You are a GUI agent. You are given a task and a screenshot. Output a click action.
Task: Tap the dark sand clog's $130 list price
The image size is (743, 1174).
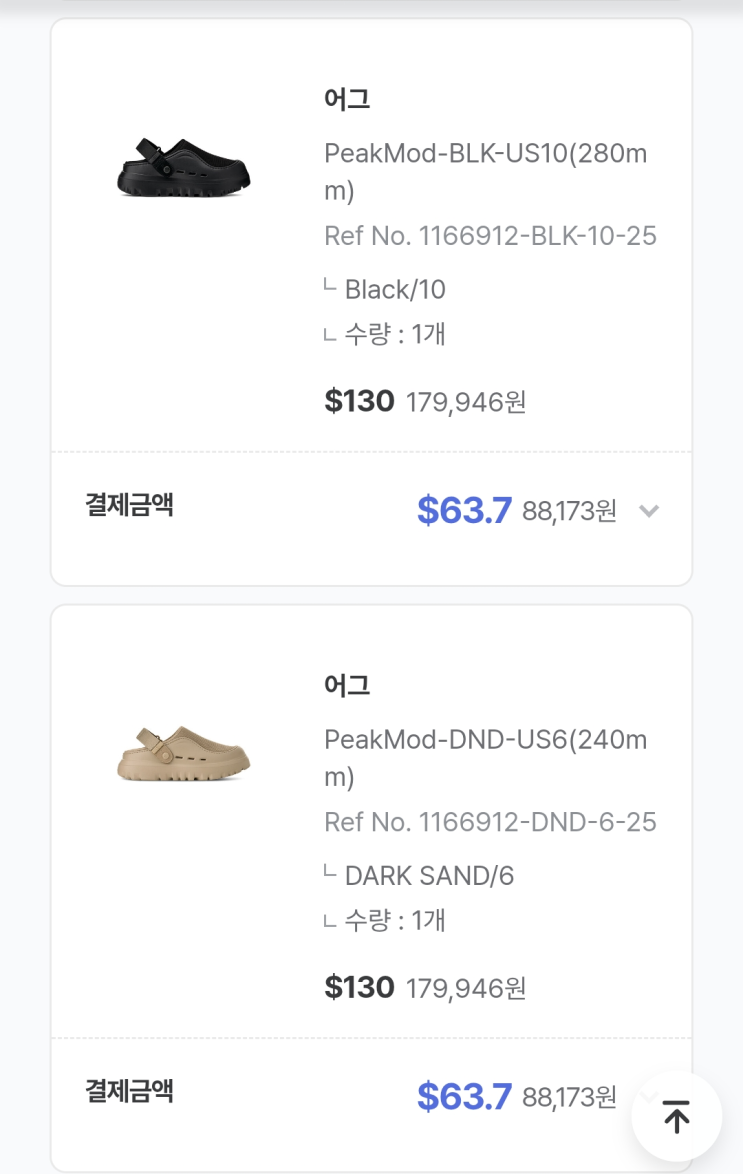(x=360, y=987)
